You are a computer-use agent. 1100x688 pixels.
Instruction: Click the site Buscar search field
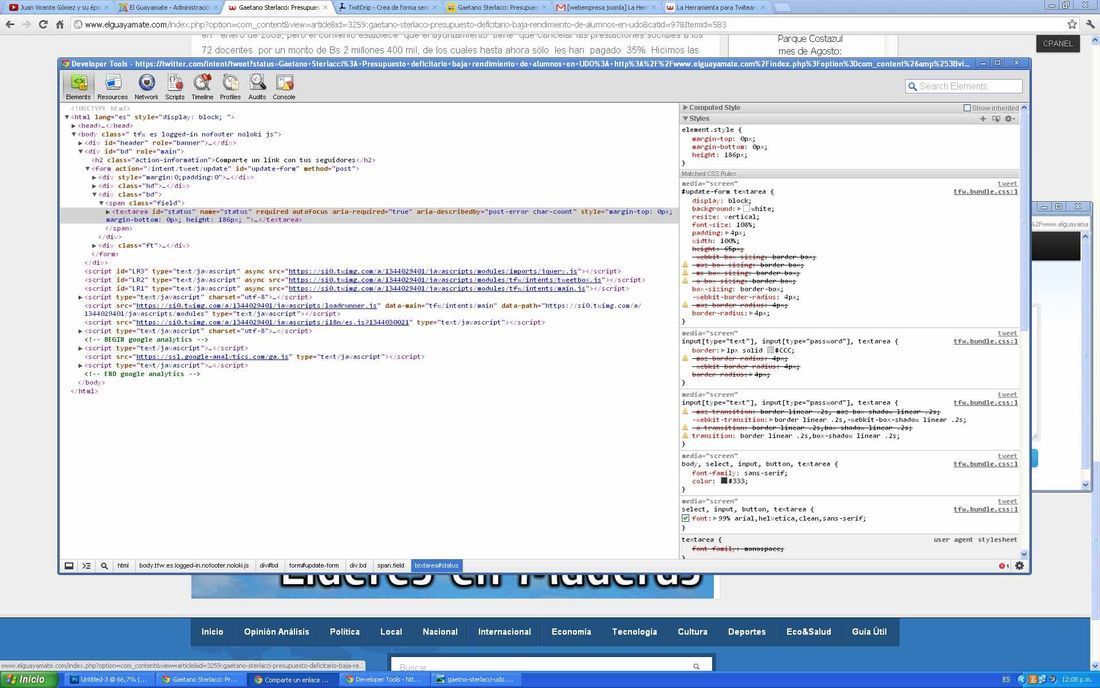[x=551, y=666]
